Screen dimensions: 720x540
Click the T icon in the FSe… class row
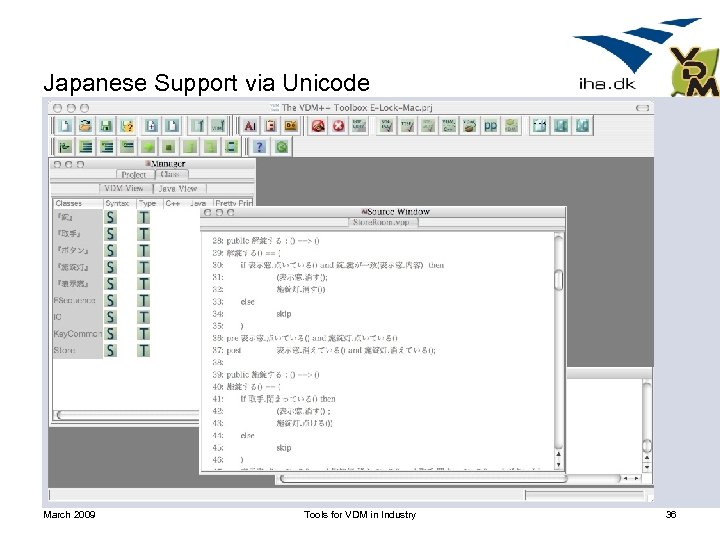click(144, 300)
